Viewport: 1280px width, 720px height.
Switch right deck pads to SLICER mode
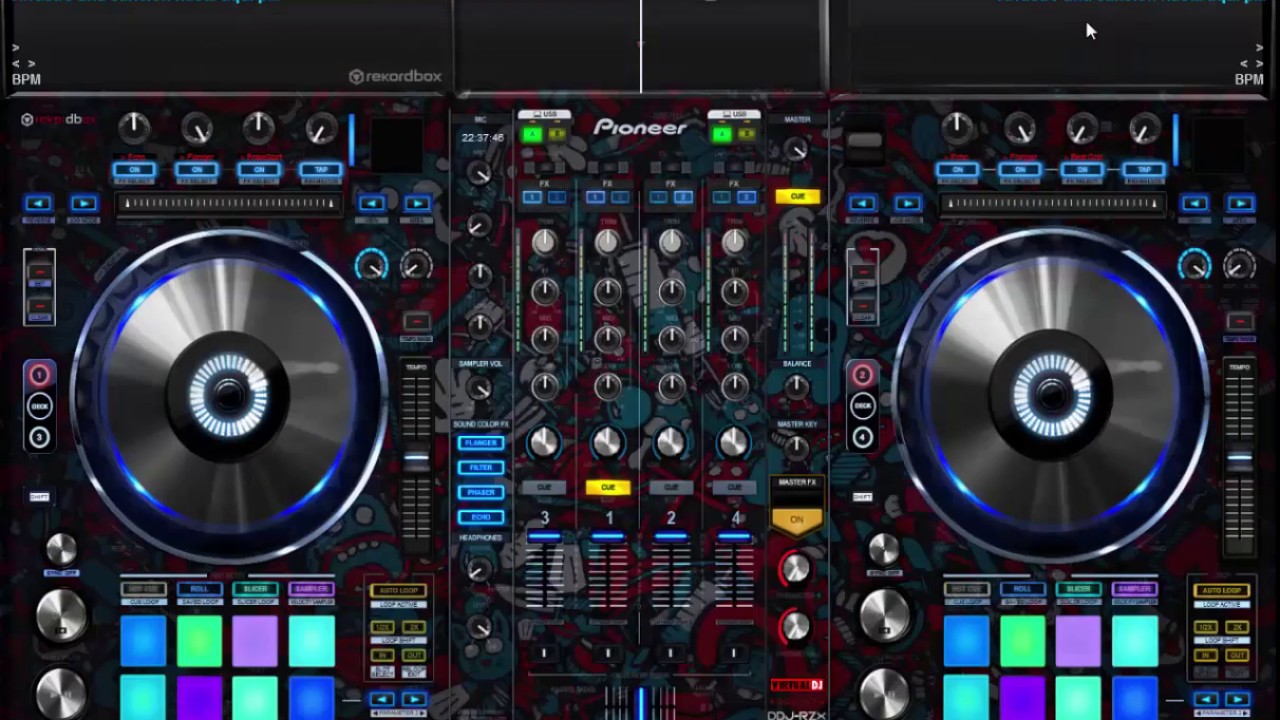1078,589
